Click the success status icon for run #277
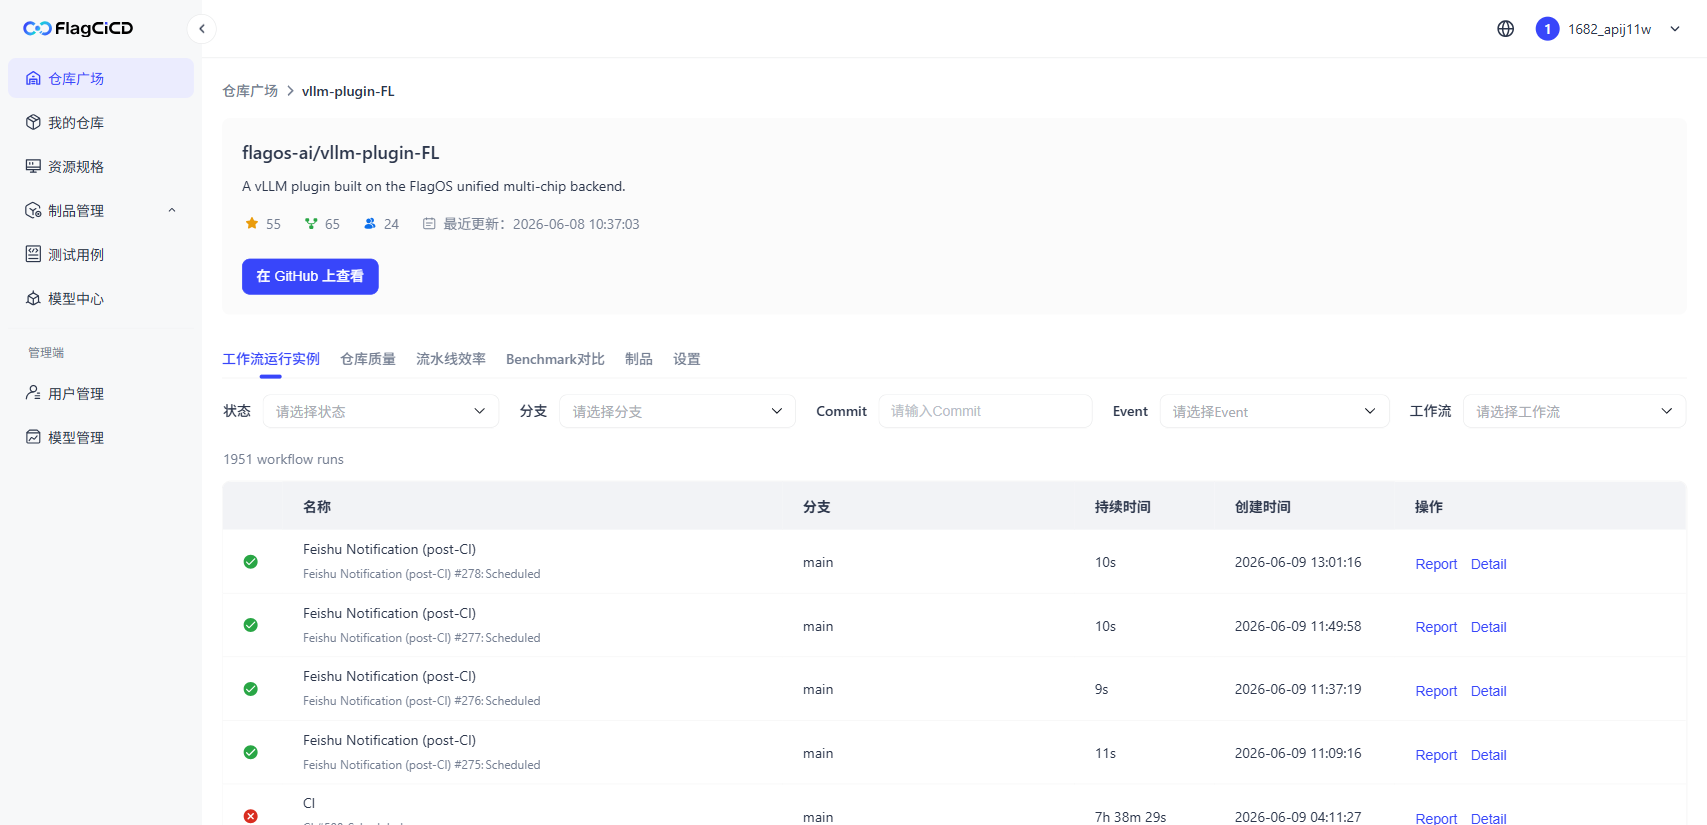The width and height of the screenshot is (1707, 825). click(251, 625)
